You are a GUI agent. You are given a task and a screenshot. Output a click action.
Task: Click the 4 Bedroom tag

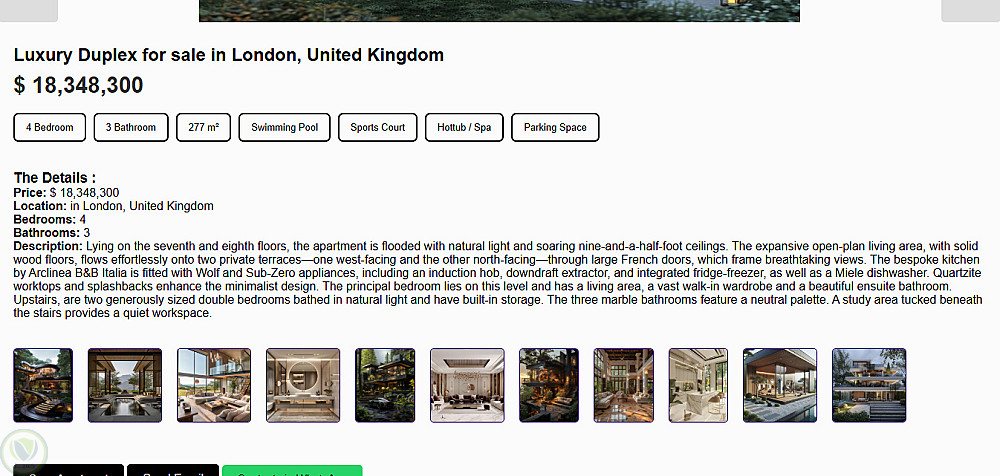(50, 128)
